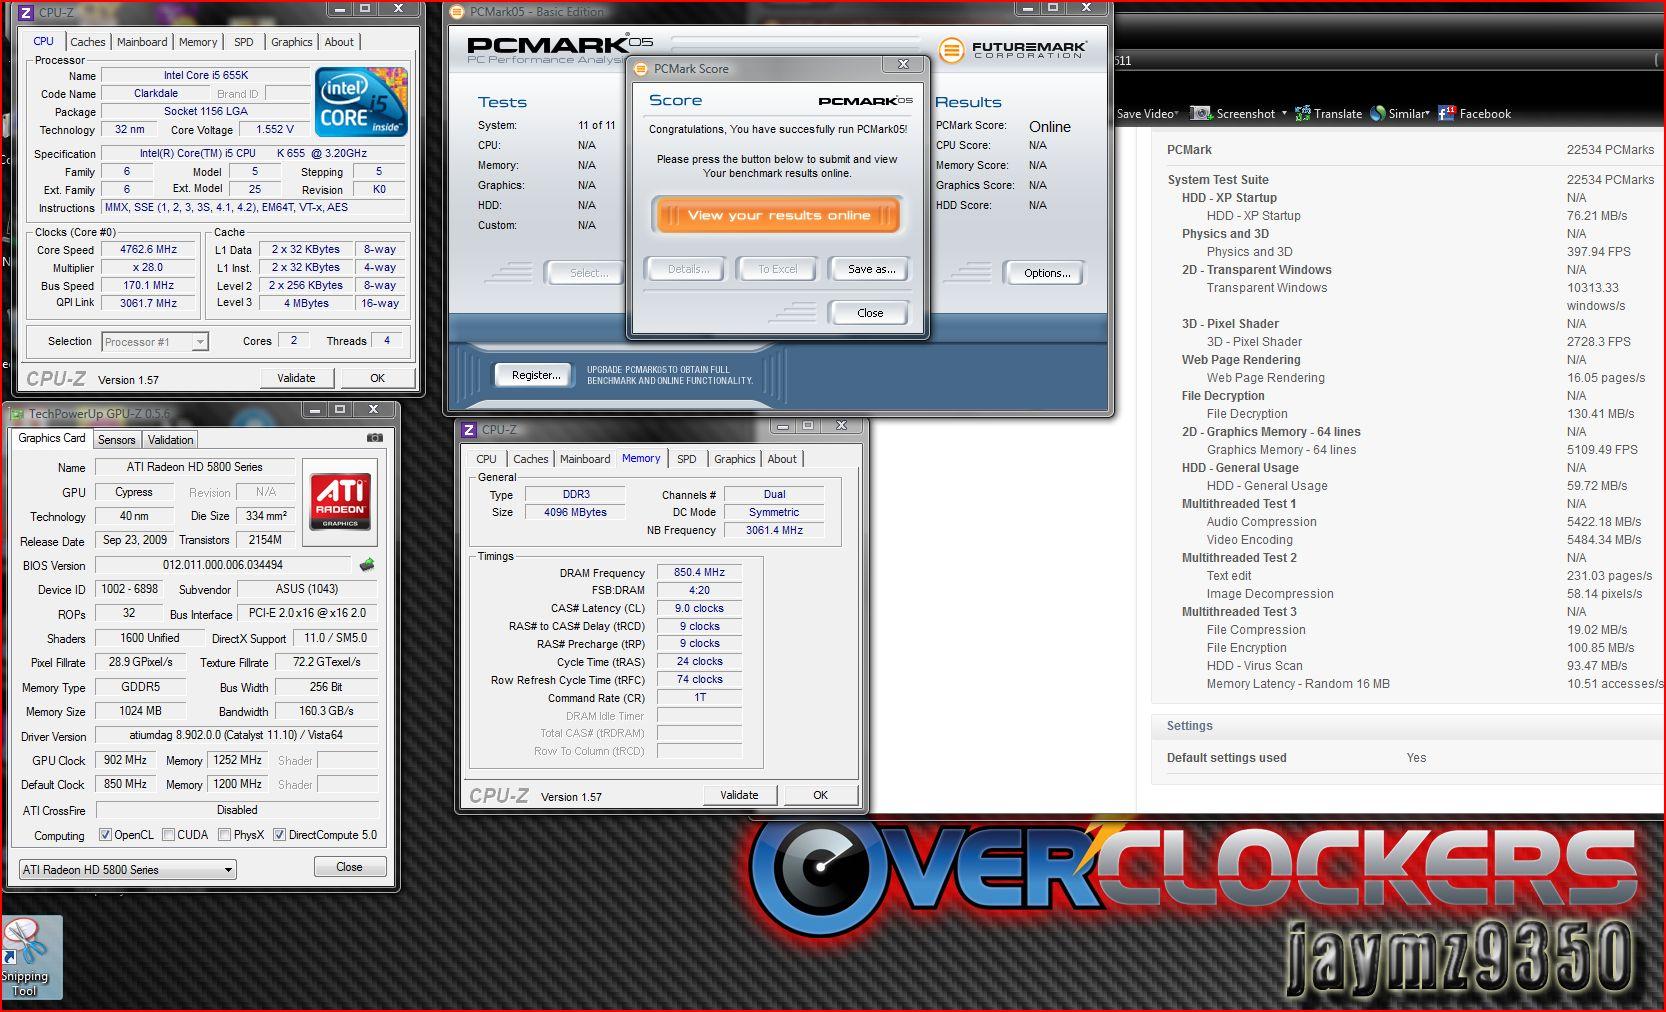Click the BIOS Version field '012.011.000.006.034494'
1666x1012 pixels.
tap(222, 566)
